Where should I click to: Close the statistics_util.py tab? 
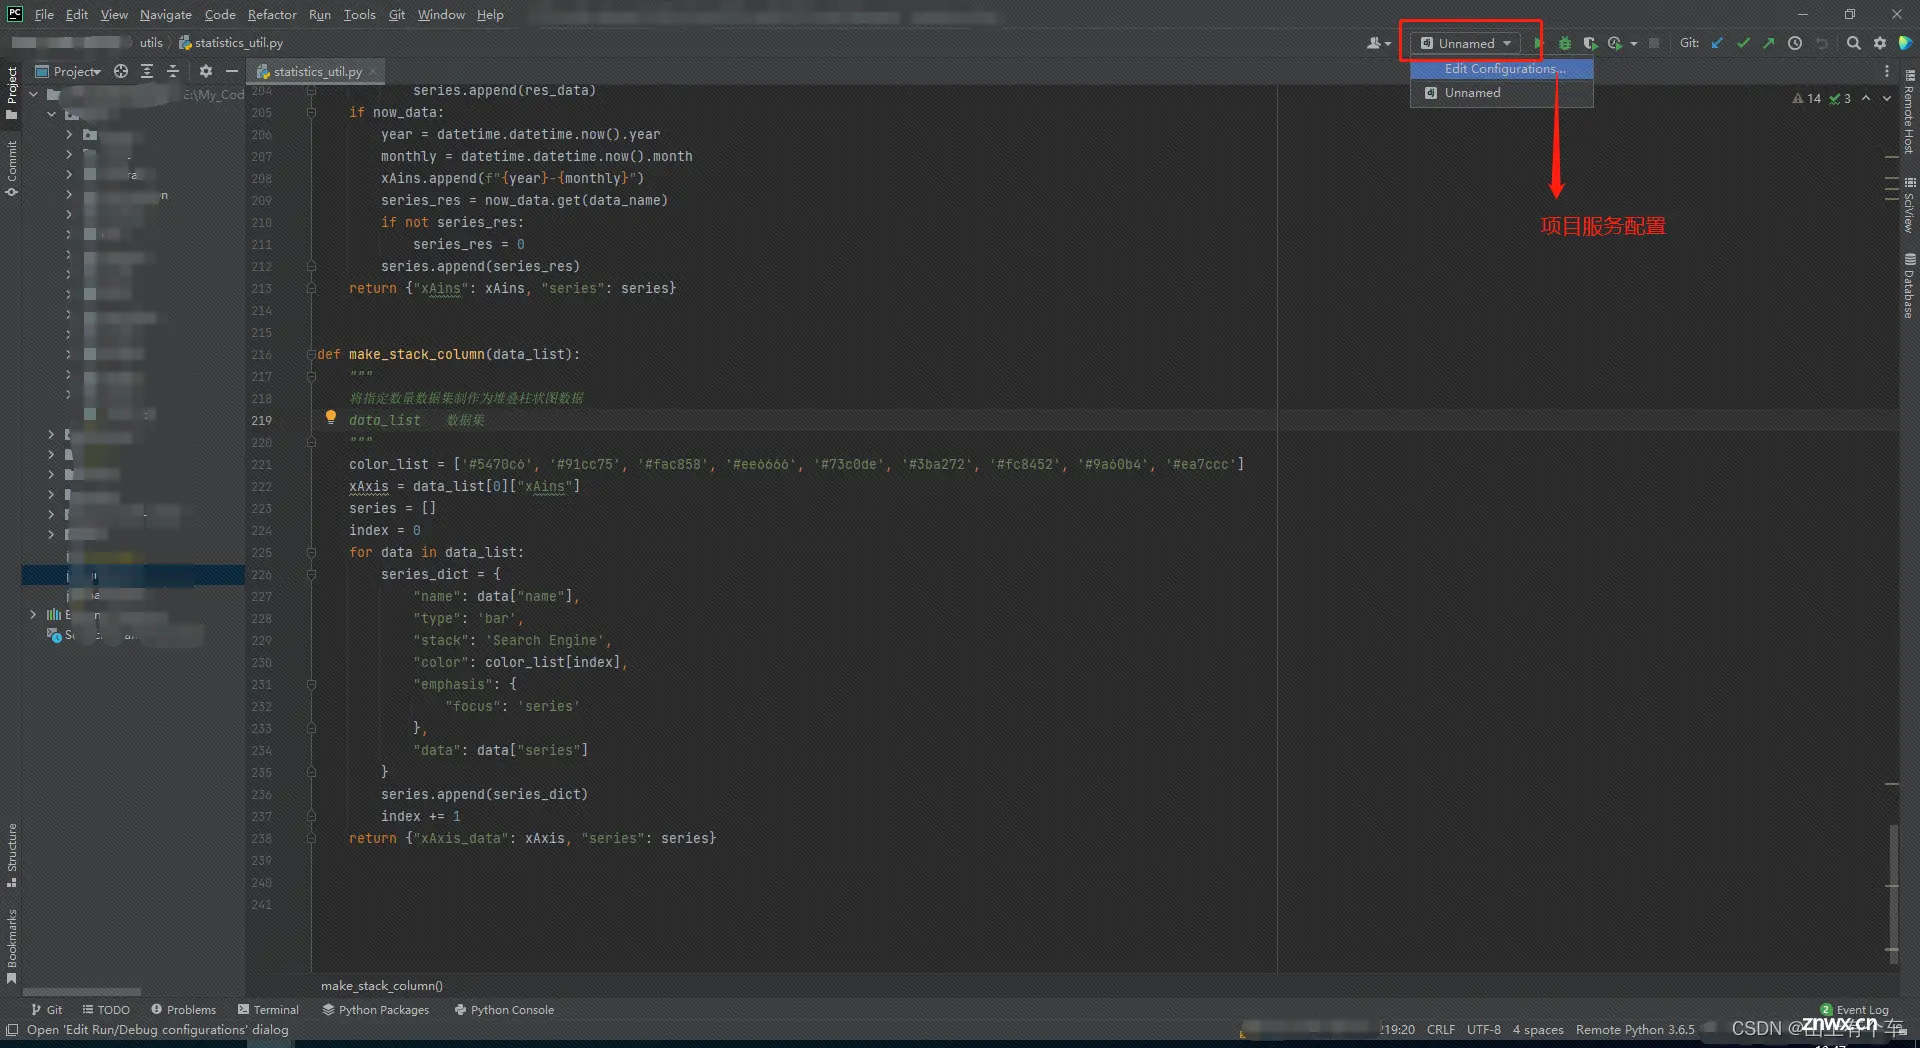coord(374,71)
